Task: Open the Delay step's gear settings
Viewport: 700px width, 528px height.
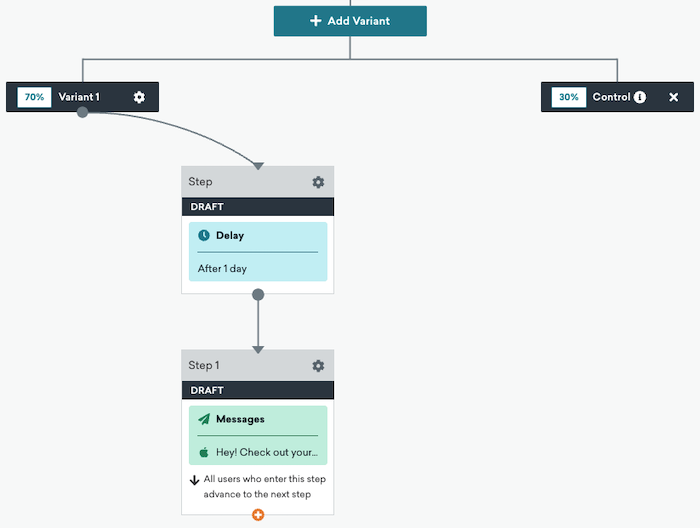Action: coord(318,182)
